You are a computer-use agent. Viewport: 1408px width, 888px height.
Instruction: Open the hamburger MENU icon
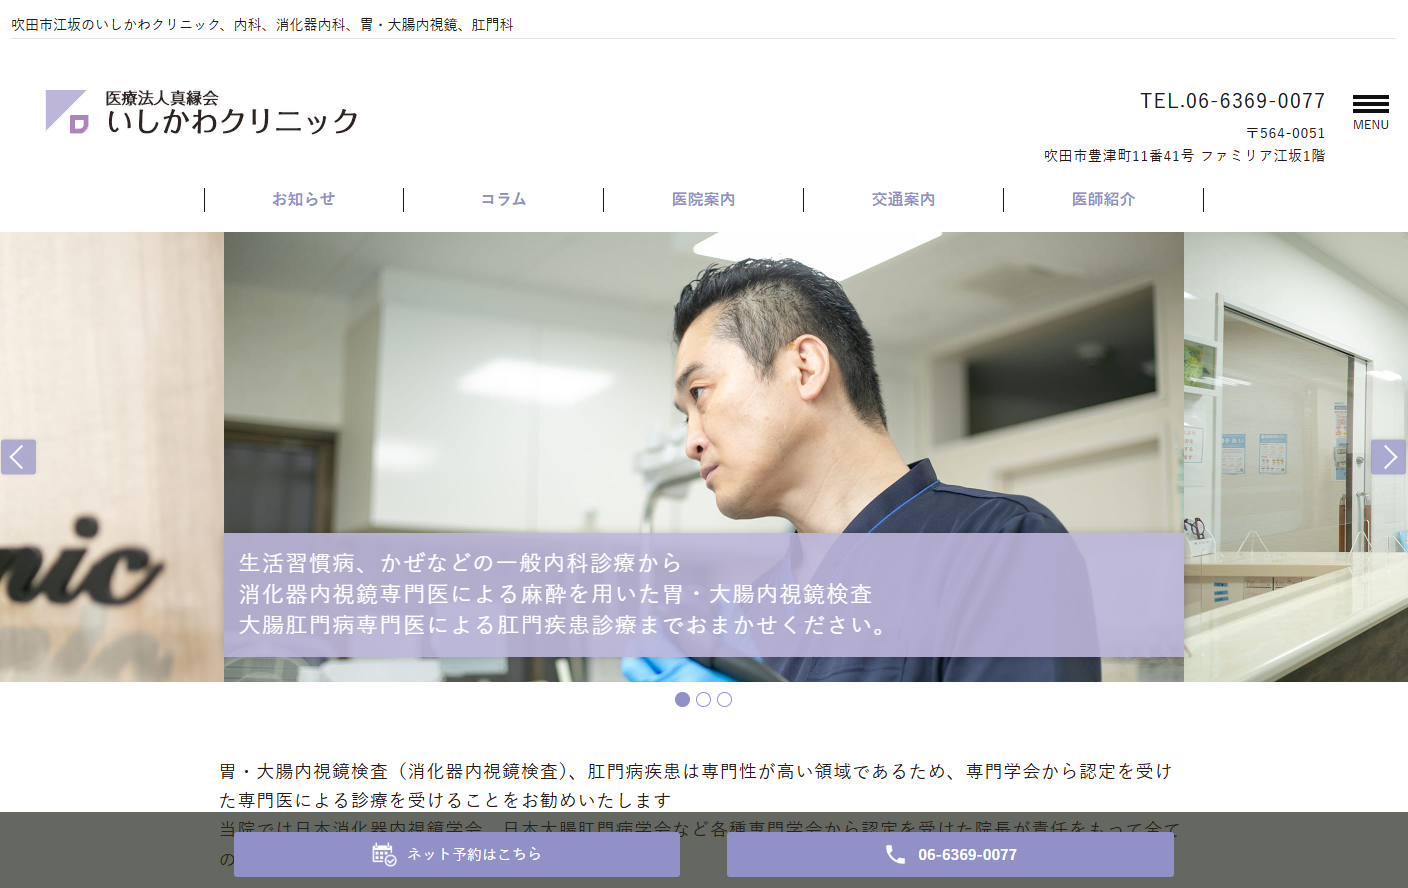(1370, 112)
